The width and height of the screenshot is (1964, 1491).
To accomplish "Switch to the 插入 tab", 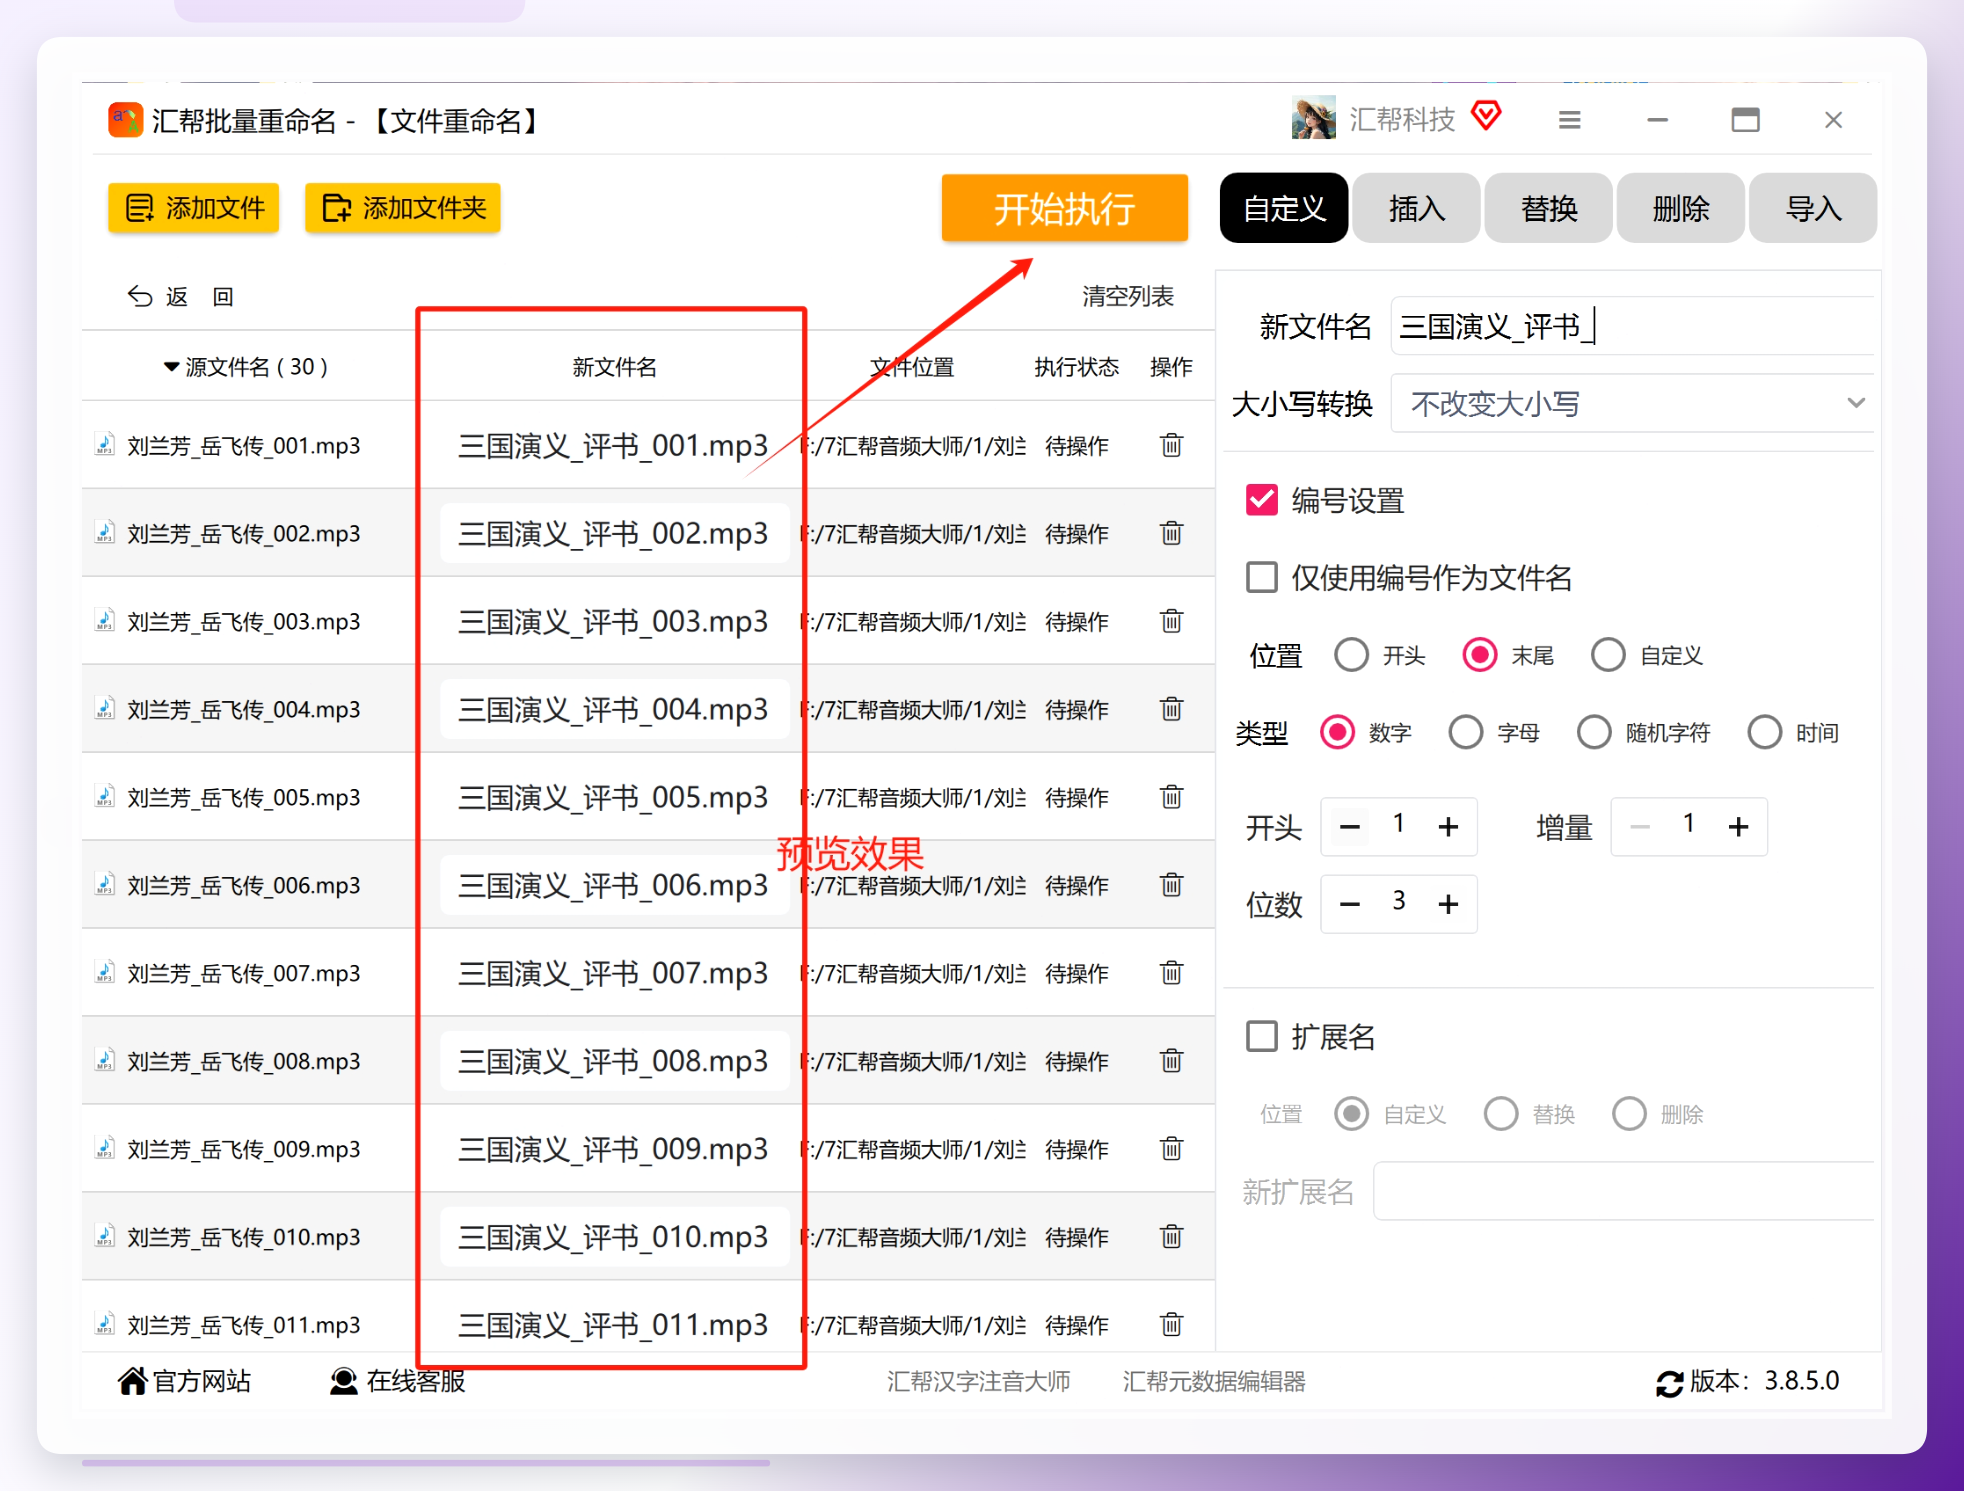I will [x=1416, y=208].
